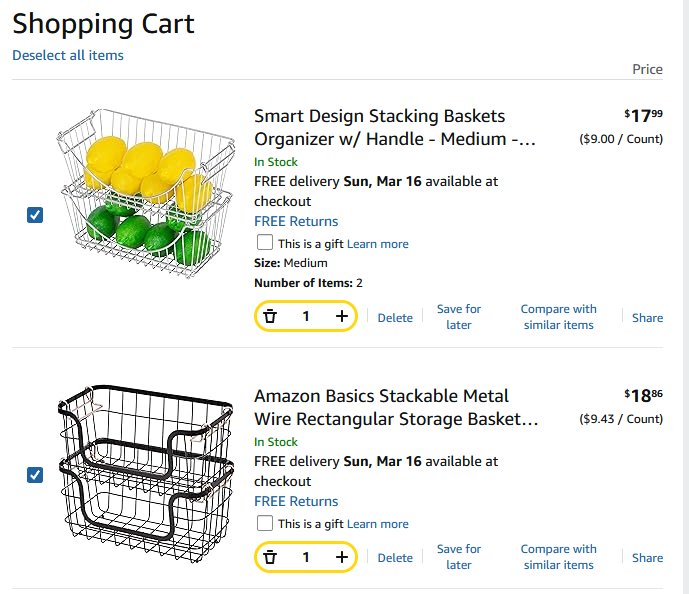The image size is (689, 594).
Task: Click trash icon for Smart Design baskets
Action: pyautogui.click(x=270, y=316)
